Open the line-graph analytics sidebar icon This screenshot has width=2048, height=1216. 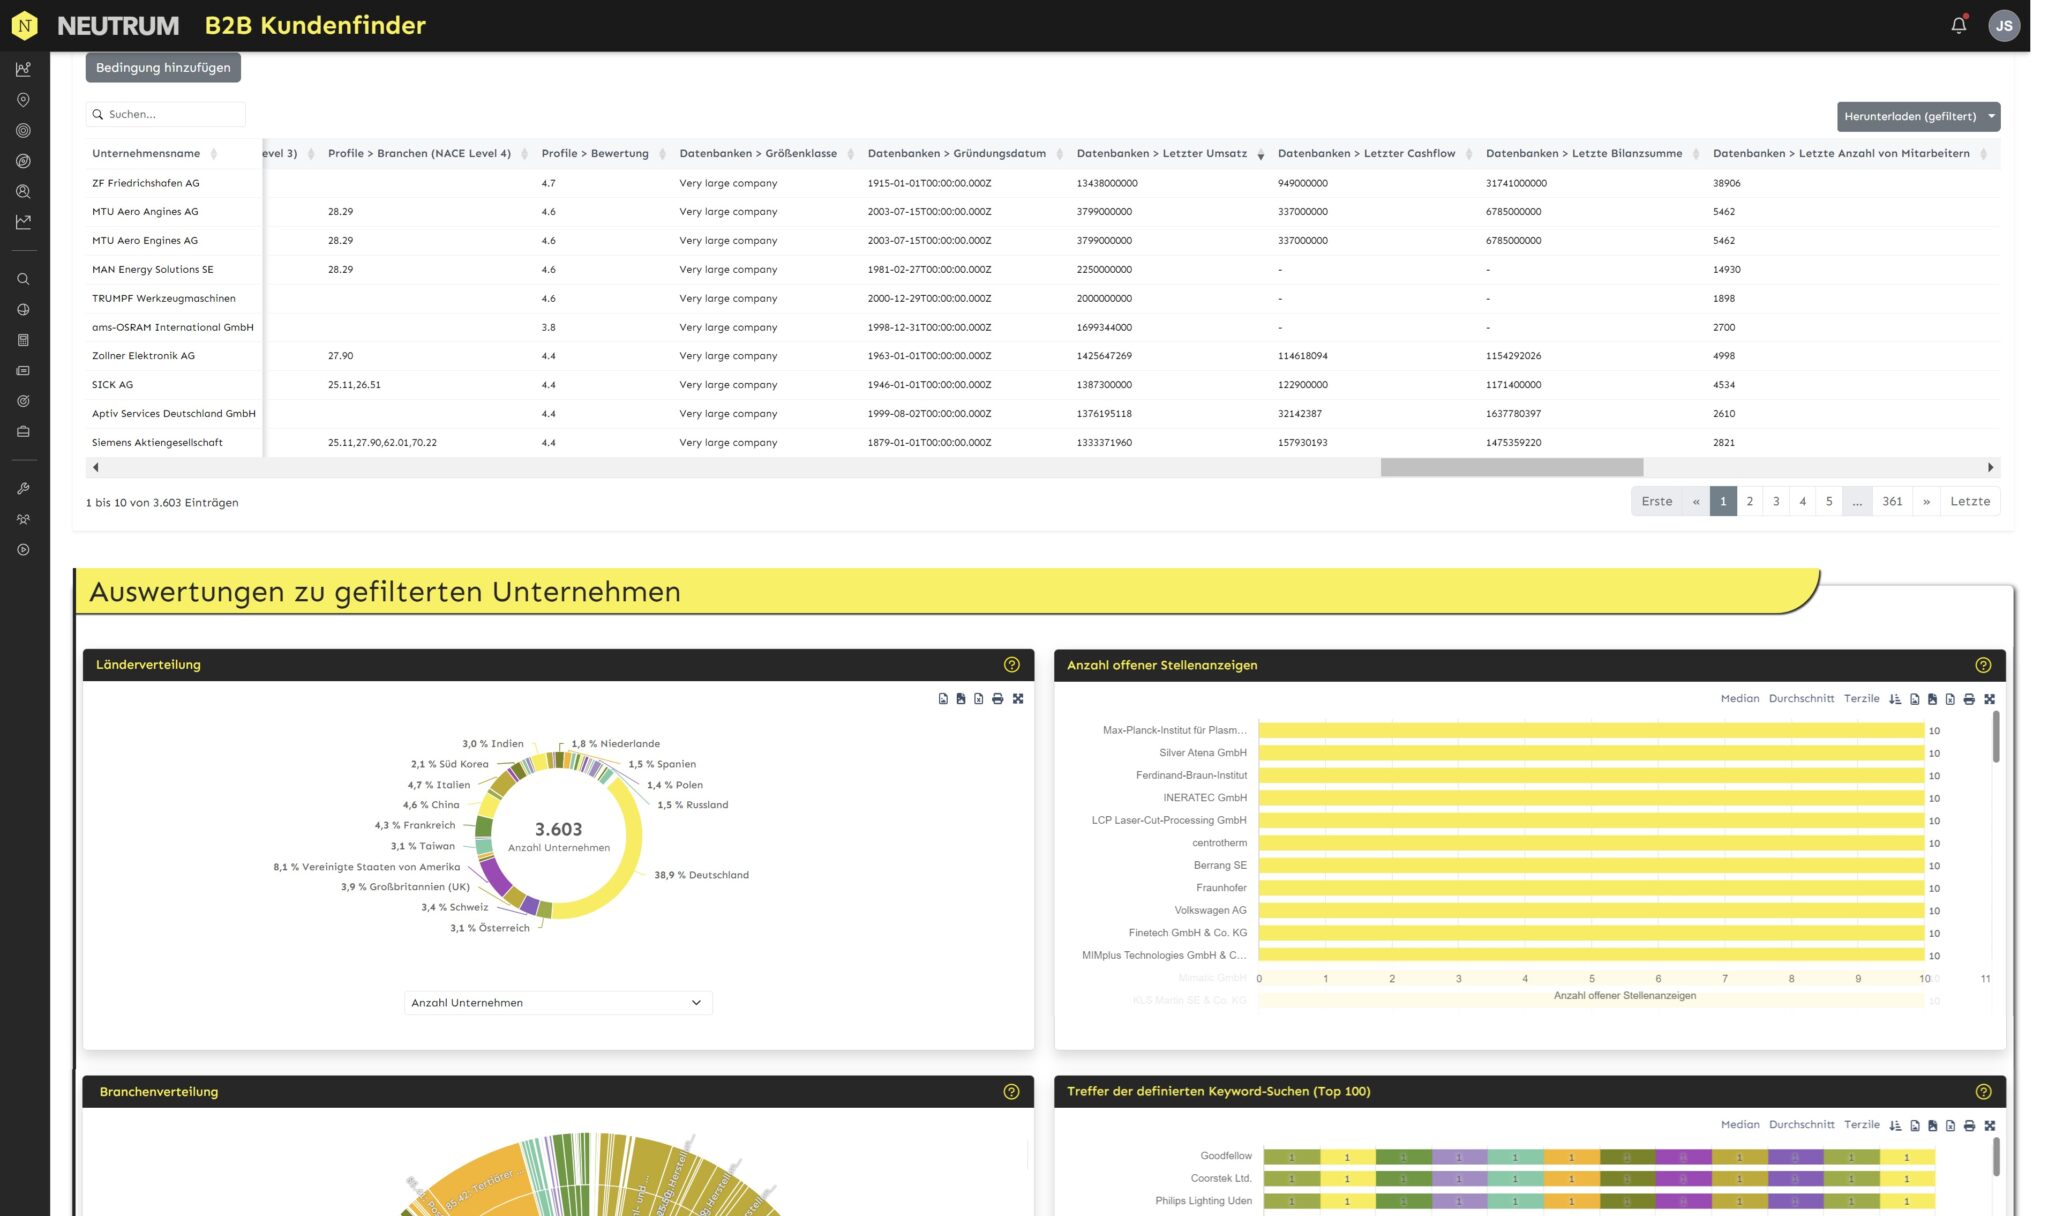pos(23,69)
